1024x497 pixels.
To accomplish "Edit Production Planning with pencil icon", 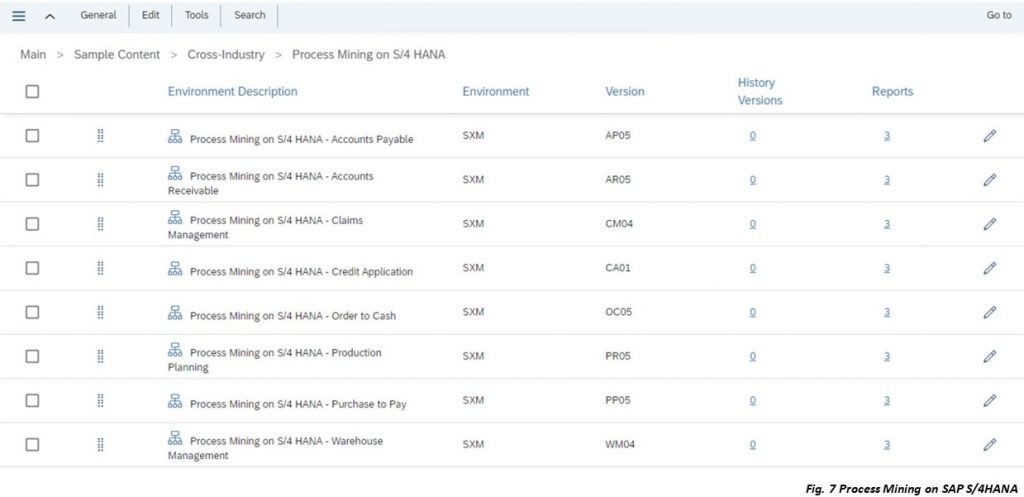I will click(x=989, y=356).
